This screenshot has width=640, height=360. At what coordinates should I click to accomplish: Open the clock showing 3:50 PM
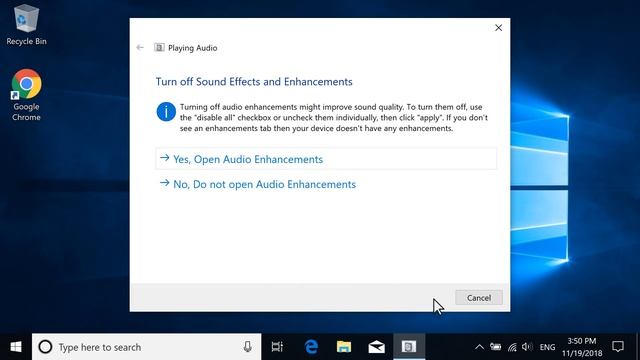tap(582, 347)
